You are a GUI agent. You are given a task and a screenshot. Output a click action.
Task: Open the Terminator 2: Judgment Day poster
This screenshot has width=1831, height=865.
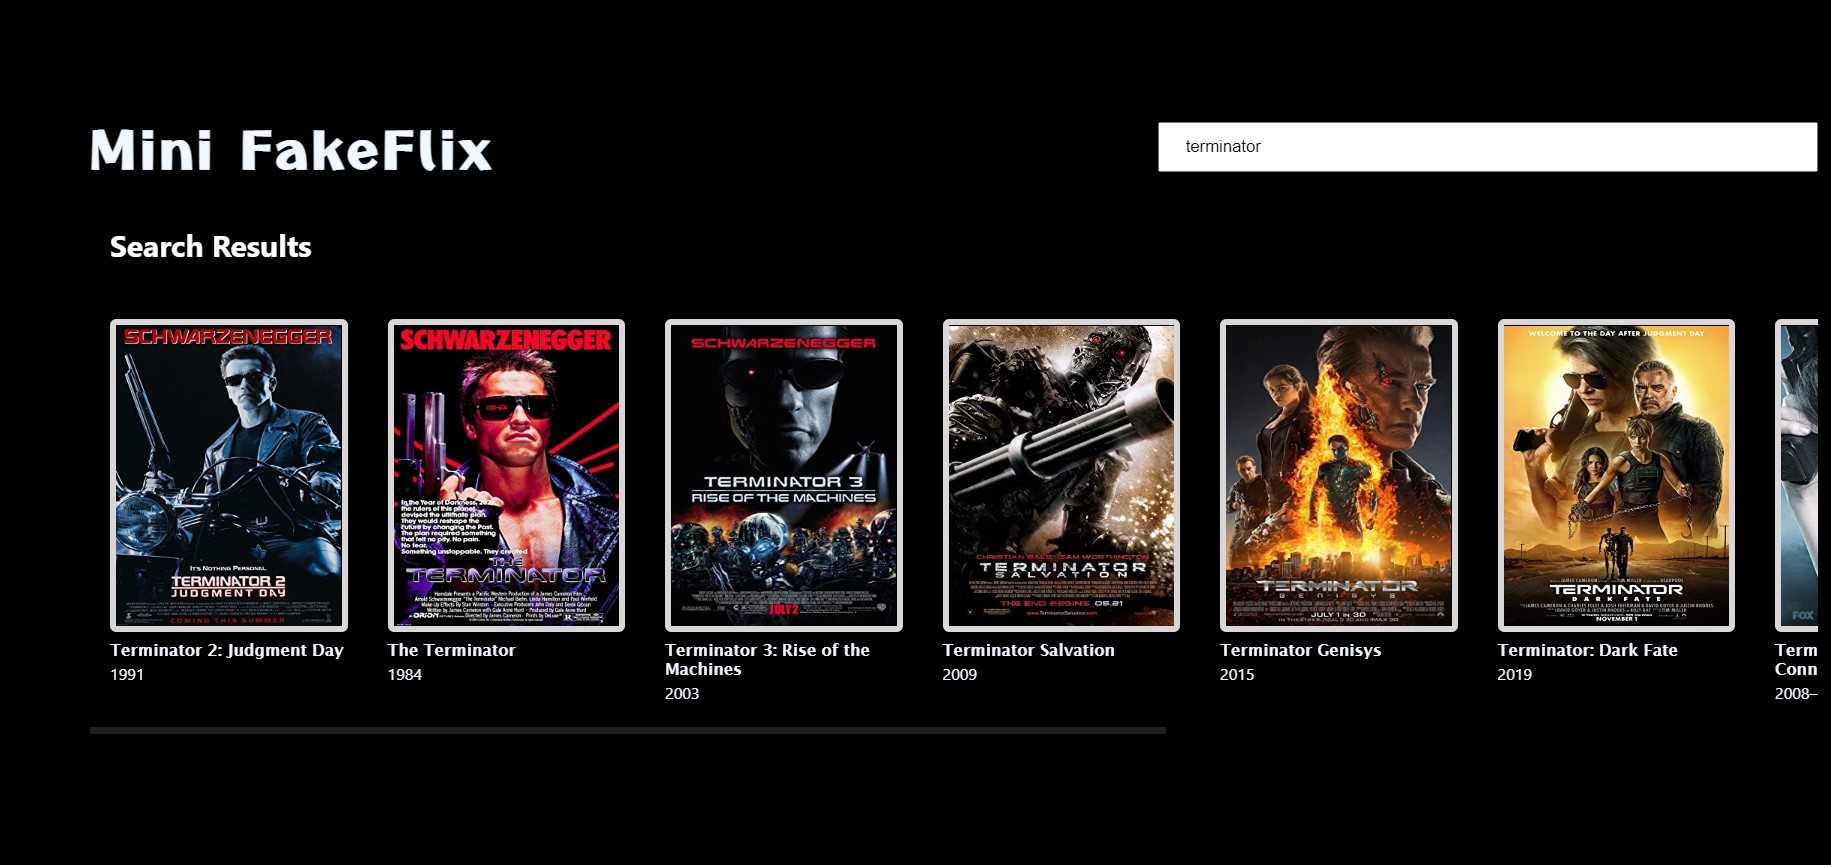pos(229,475)
